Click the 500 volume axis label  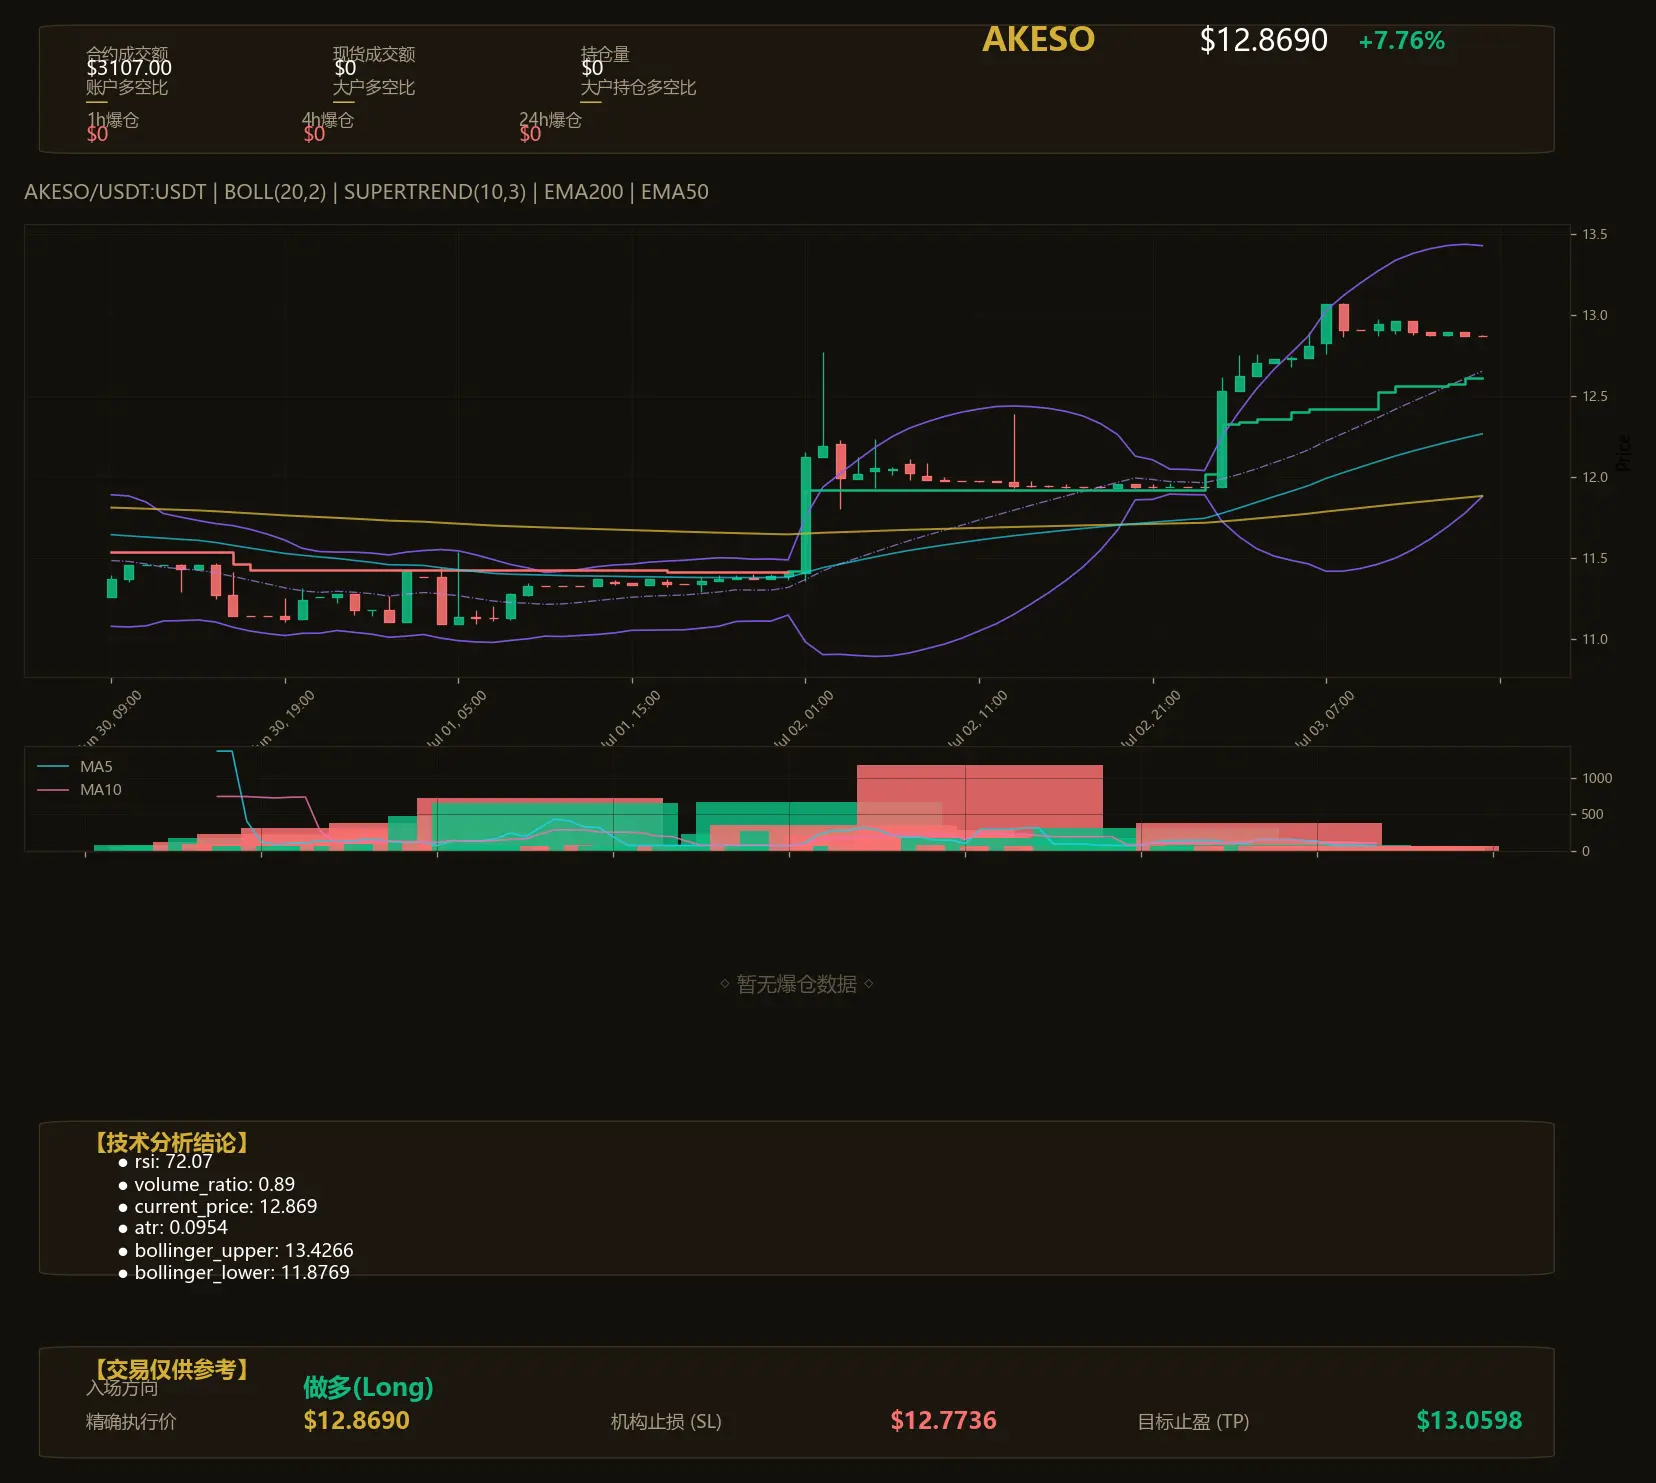pos(1592,814)
